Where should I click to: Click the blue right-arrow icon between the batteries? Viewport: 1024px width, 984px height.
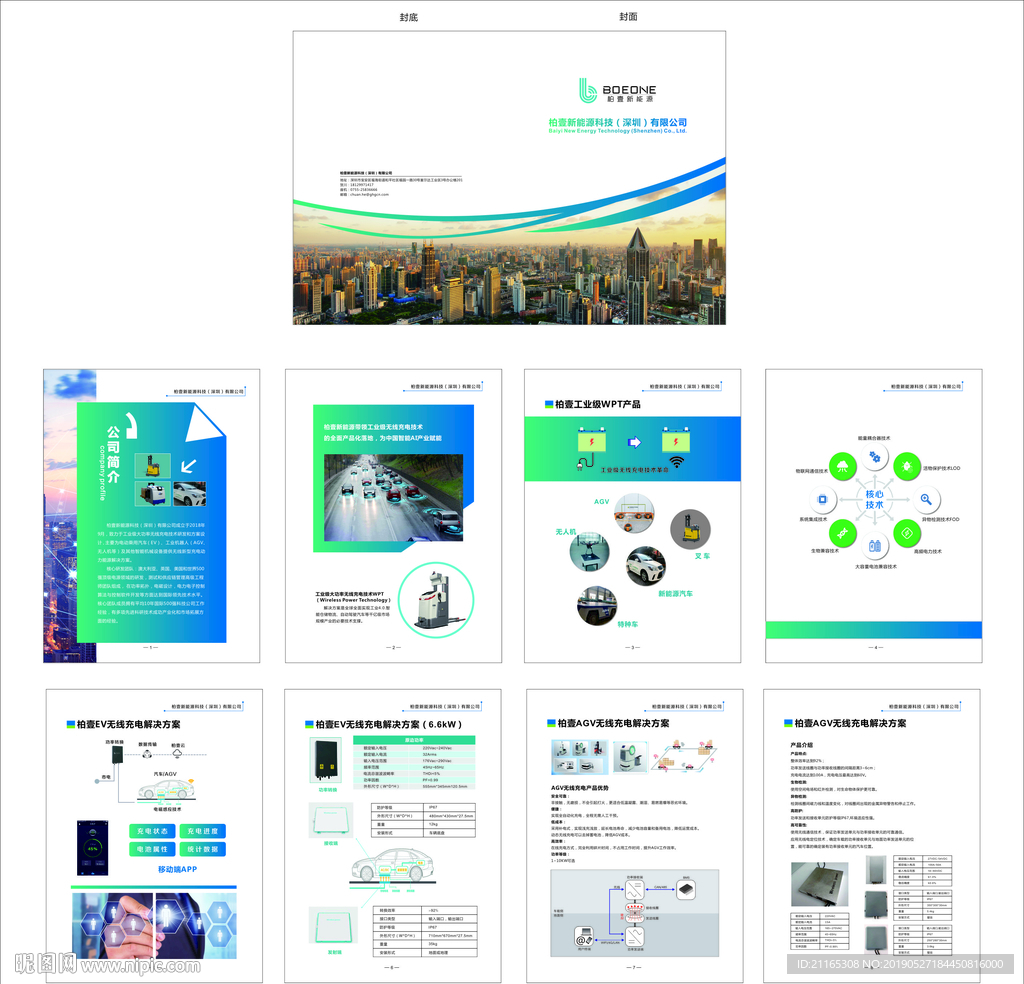click(x=634, y=442)
